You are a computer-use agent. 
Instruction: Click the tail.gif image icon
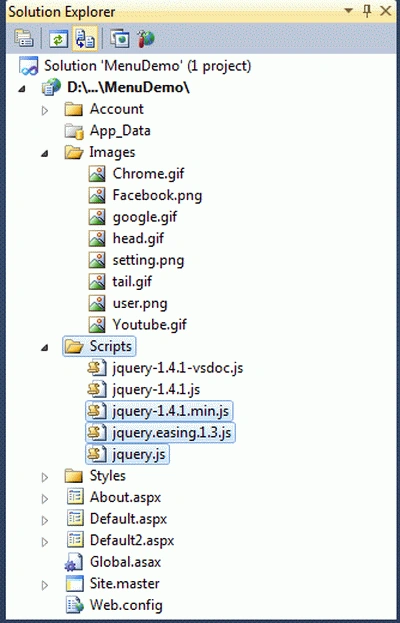coord(97,282)
